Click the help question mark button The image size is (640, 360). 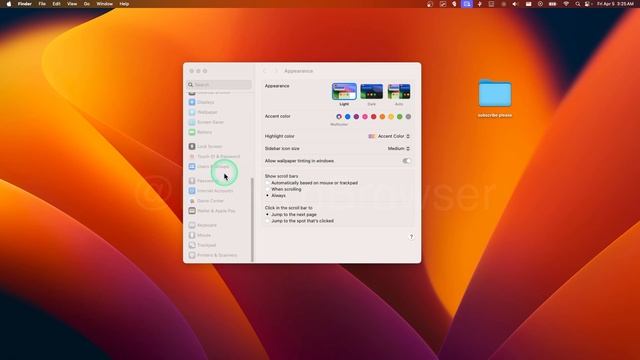coord(411,237)
